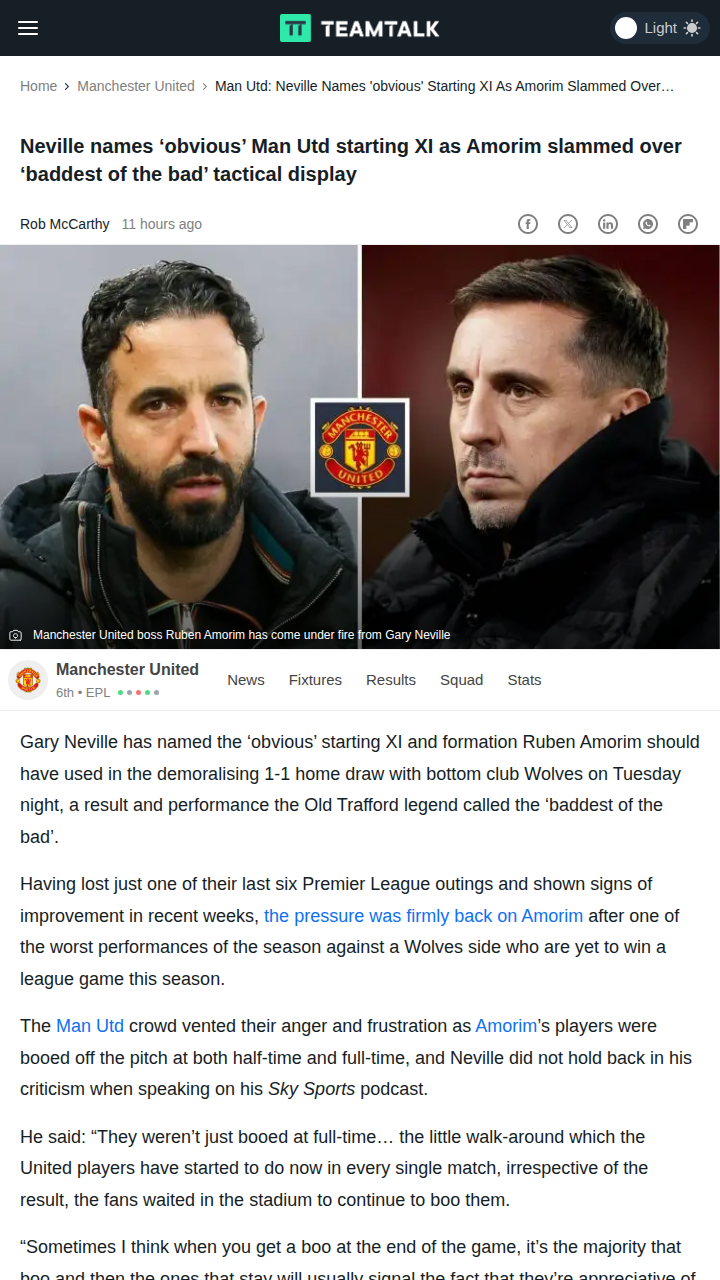Image resolution: width=720 pixels, height=1280 pixels.
Task: Switch to the Fixtures tab
Action: point(315,680)
